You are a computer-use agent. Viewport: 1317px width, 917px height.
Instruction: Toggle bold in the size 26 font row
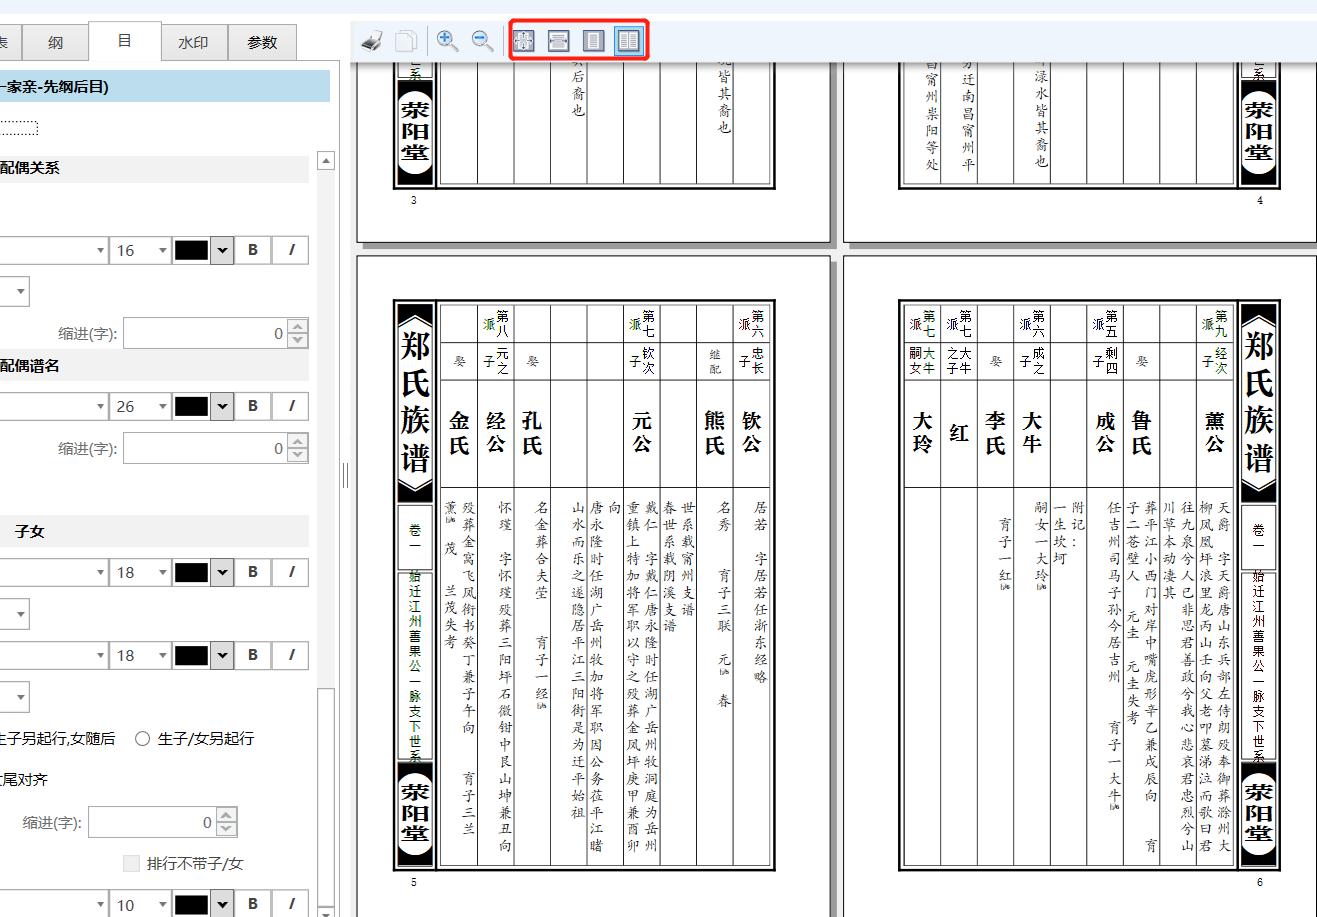(253, 406)
